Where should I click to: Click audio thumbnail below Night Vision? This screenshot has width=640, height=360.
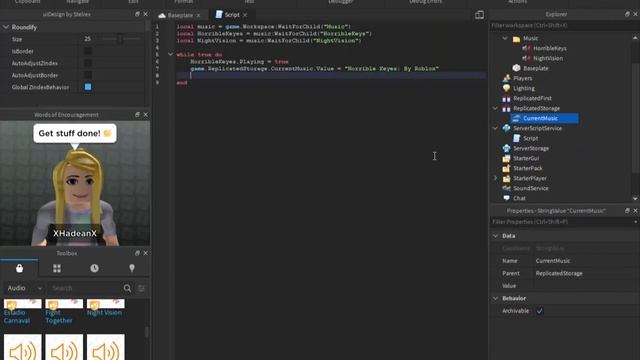(106, 347)
